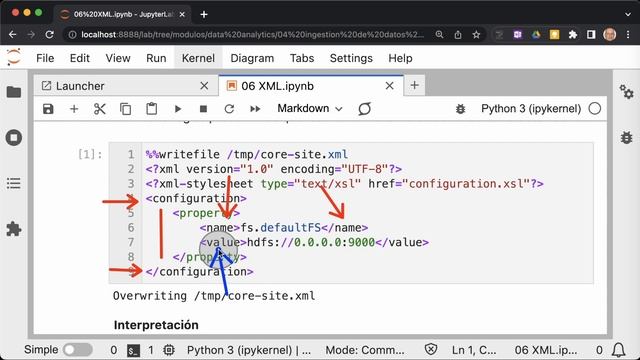Image resolution: width=640 pixels, height=360 pixels.
Task: Click the %%writefile /tmp/core-site.xml line
Action: coord(247,154)
